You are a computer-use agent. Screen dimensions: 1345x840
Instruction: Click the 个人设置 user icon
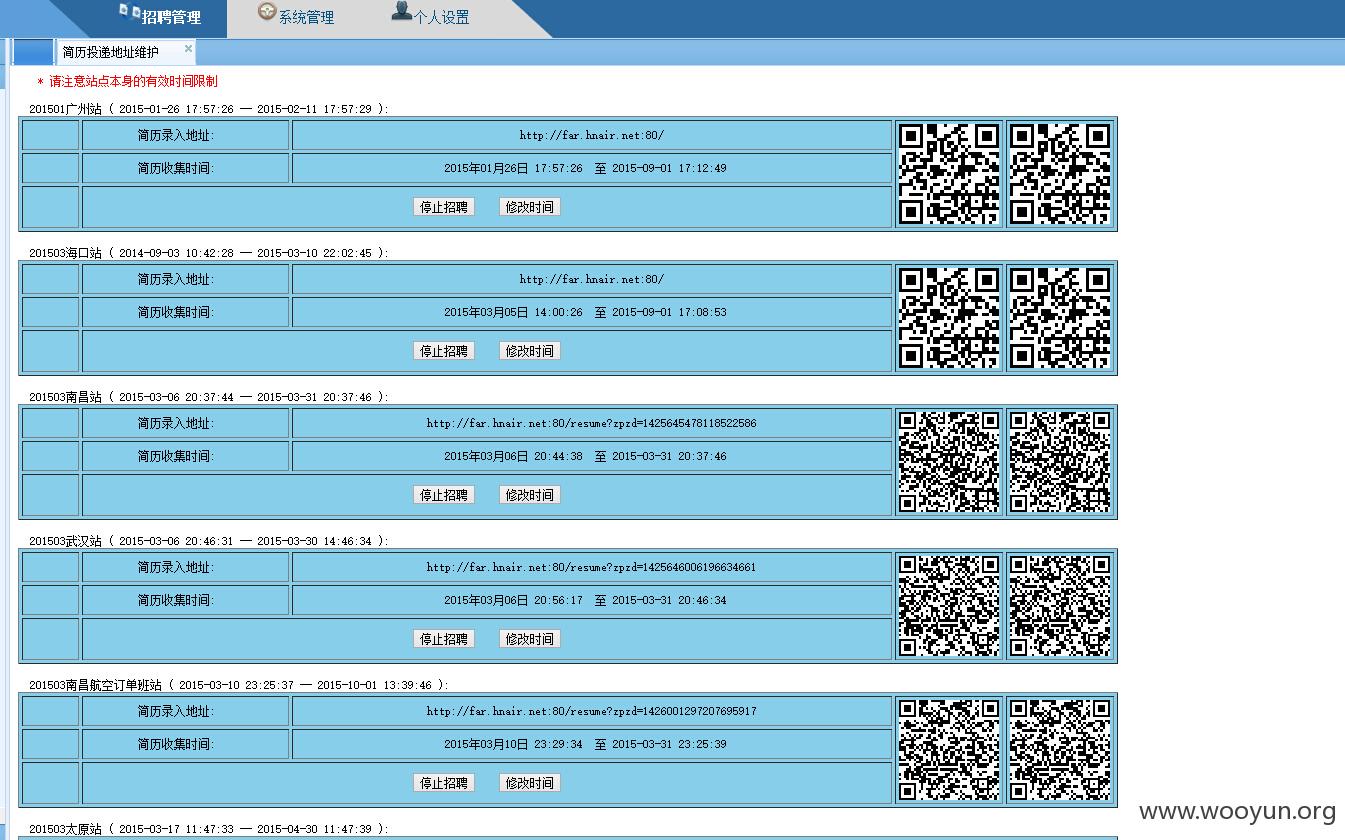coord(401,11)
